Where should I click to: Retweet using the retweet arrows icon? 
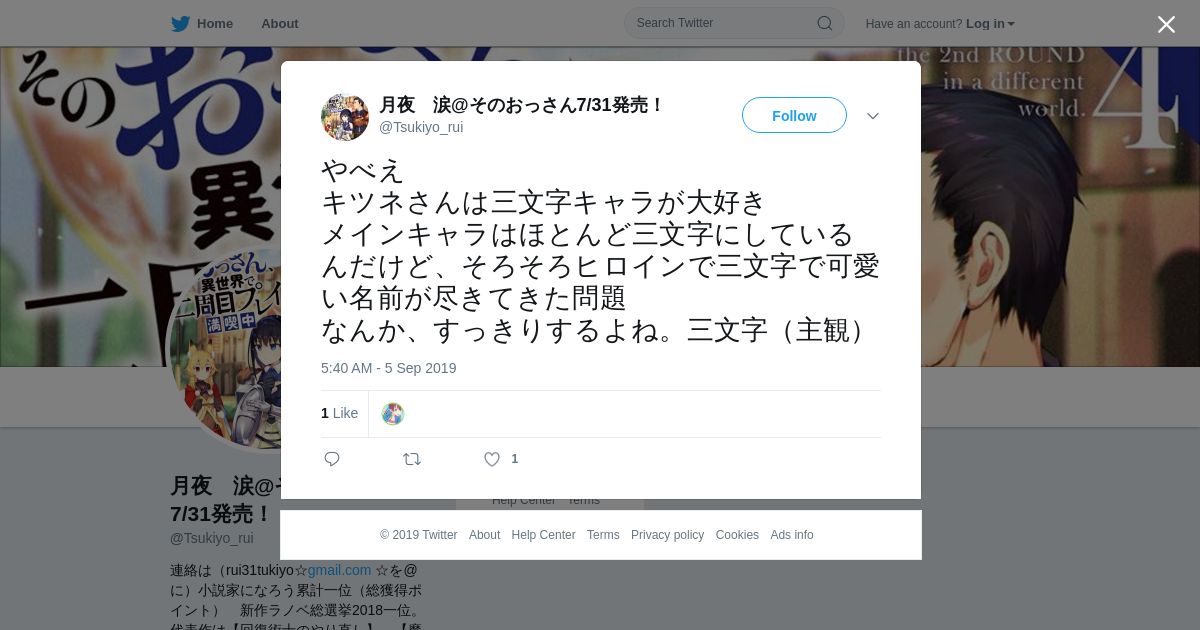point(412,459)
